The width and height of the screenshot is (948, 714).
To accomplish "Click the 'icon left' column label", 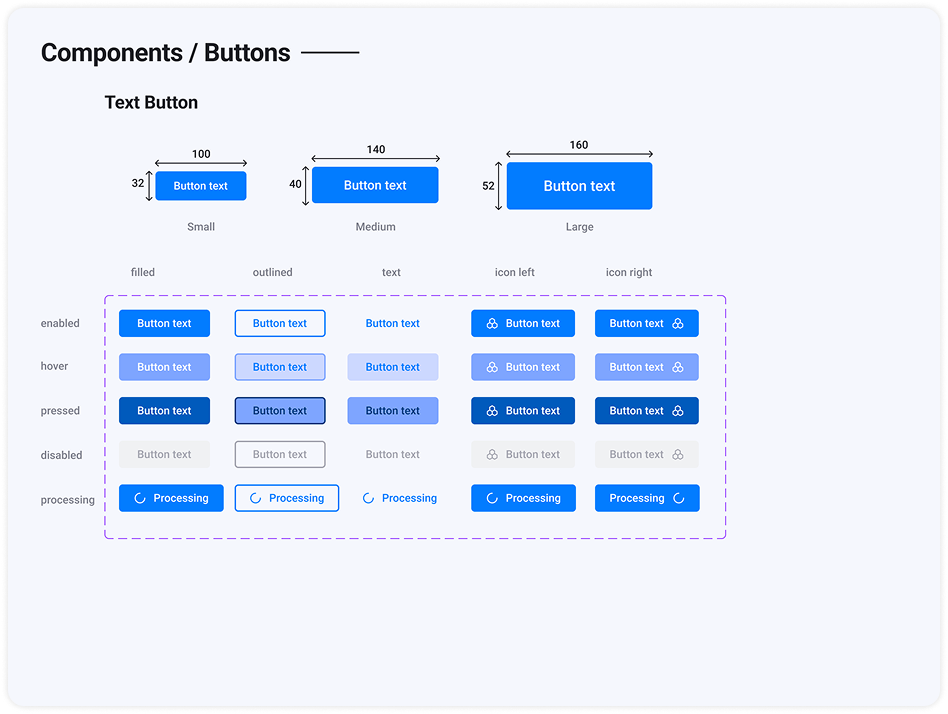I will (515, 272).
